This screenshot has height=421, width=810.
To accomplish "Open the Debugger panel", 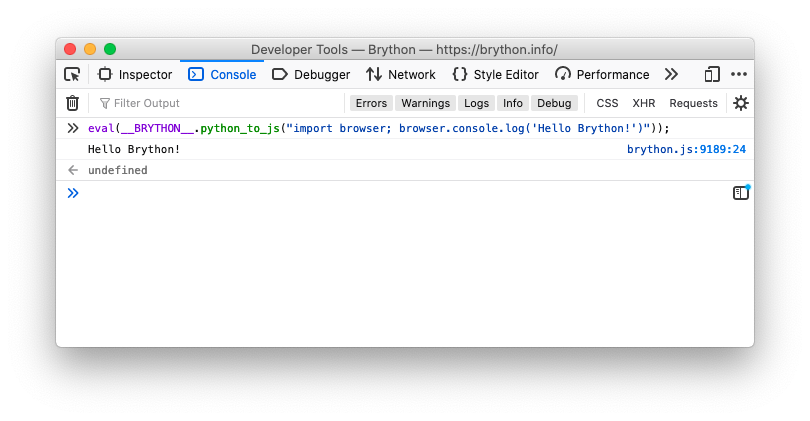I will tap(311, 74).
